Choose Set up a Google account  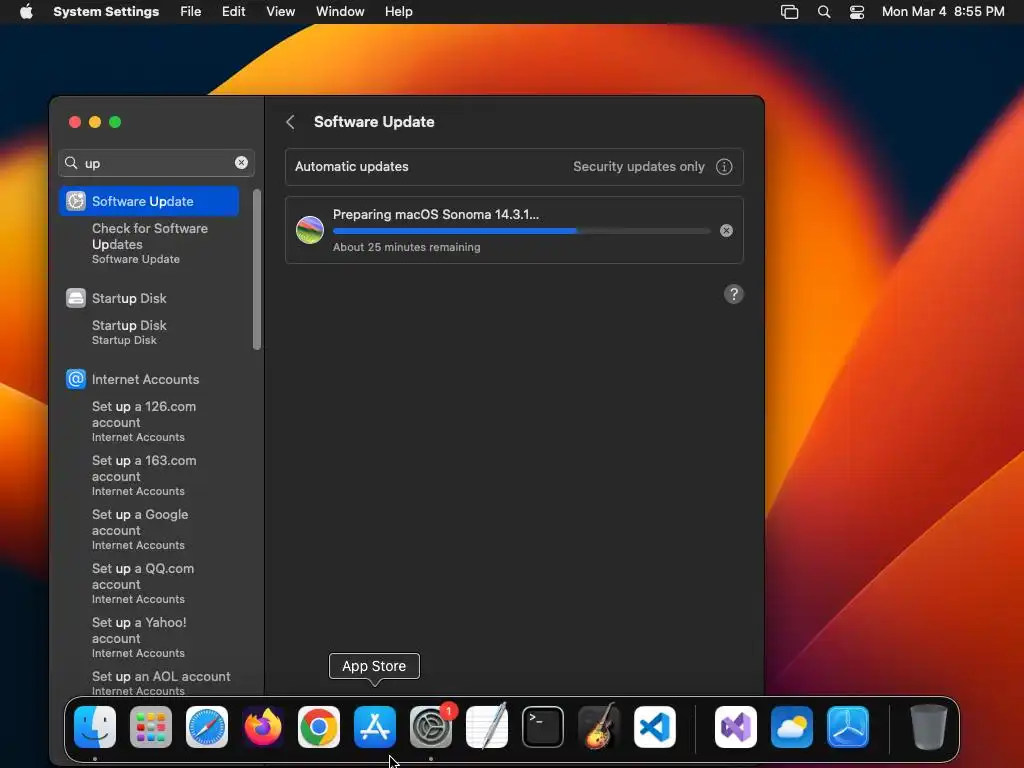pos(140,529)
